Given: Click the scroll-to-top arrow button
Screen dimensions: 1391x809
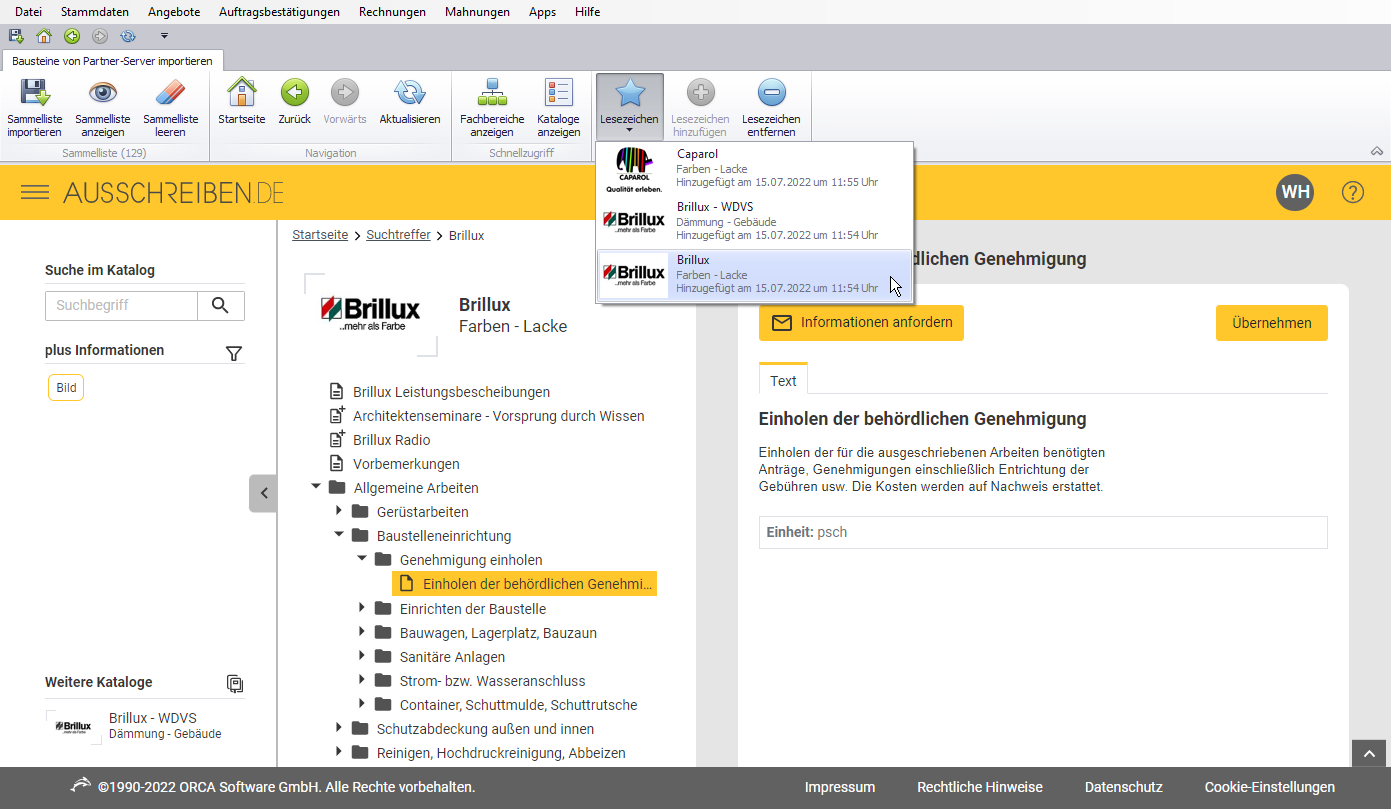Looking at the screenshot, I should point(1369,753).
